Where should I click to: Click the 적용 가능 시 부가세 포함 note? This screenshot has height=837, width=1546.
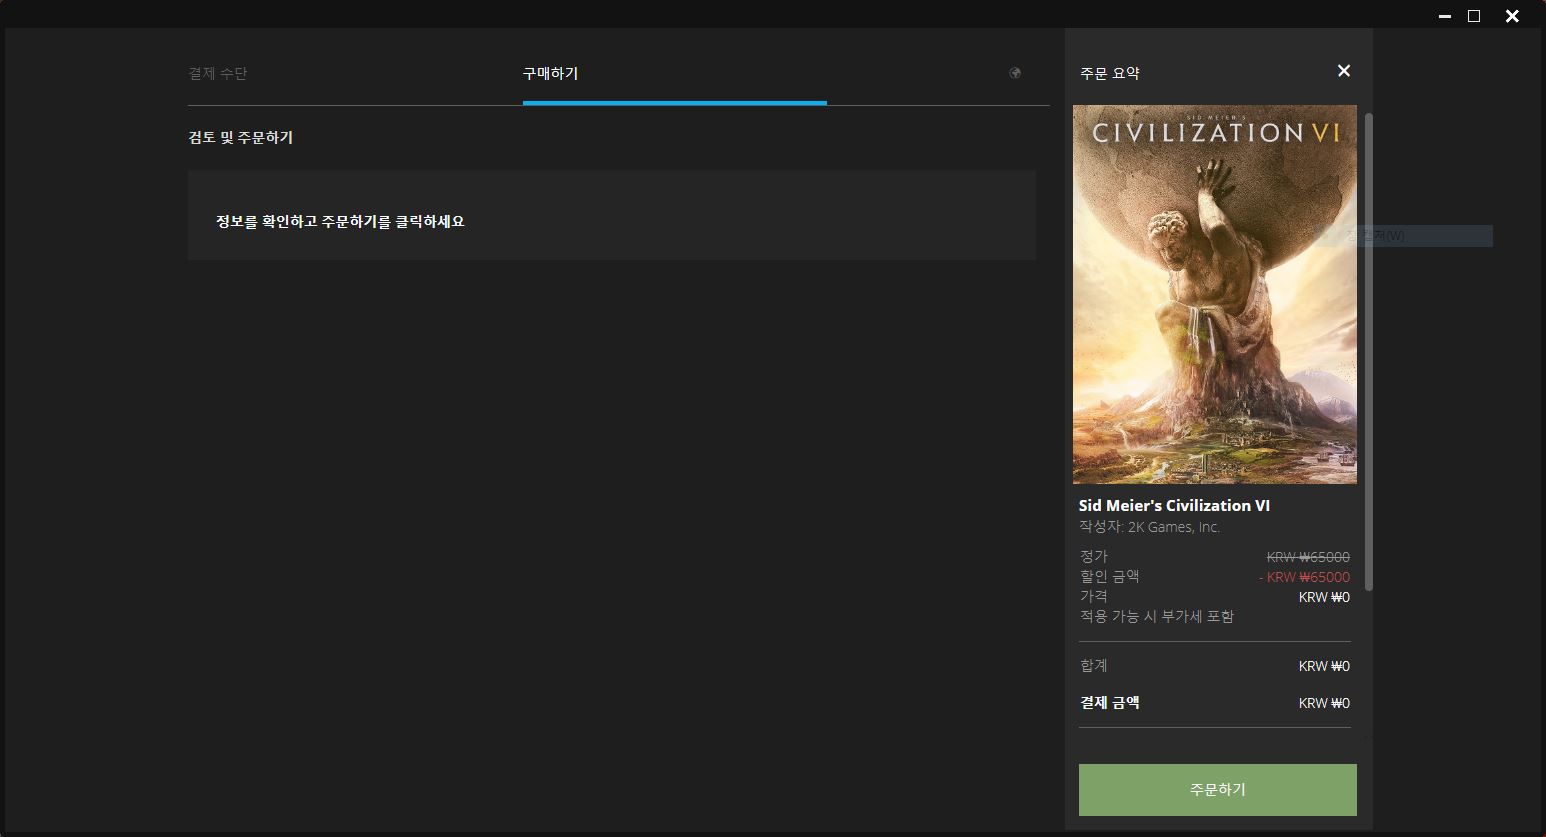(x=1157, y=616)
